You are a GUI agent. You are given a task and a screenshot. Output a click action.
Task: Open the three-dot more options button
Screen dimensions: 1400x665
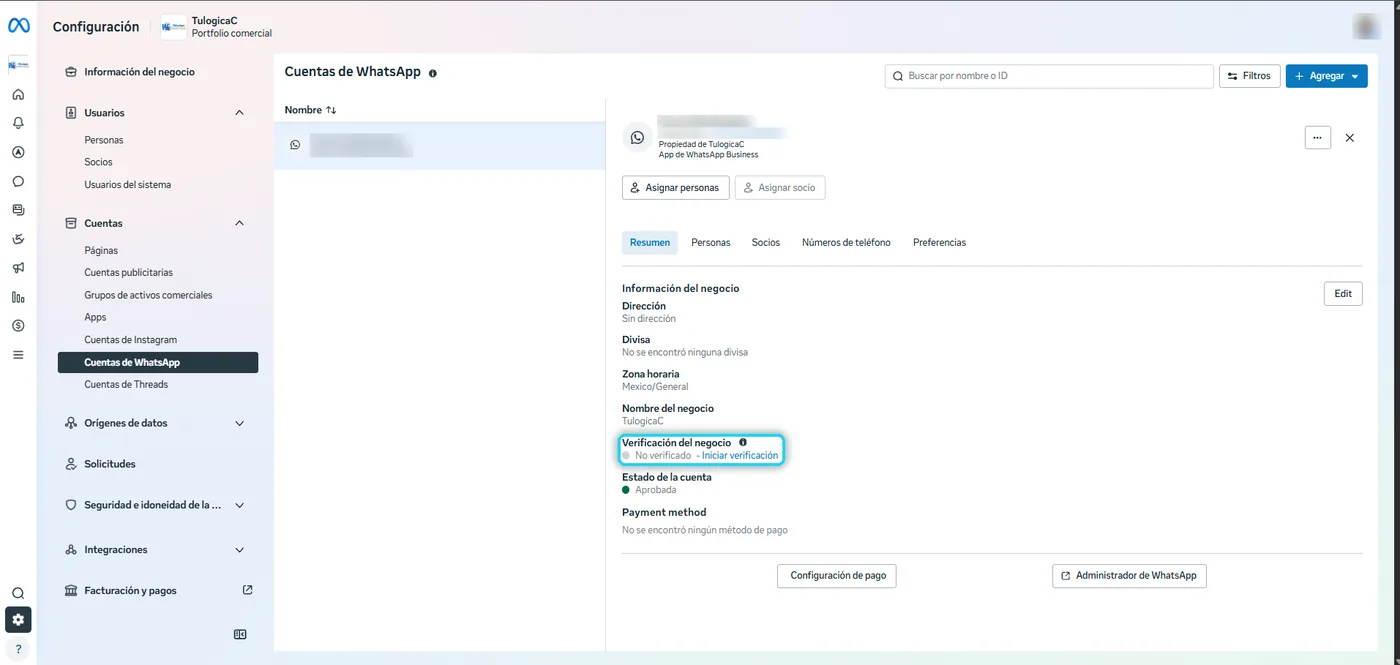pos(1318,137)
